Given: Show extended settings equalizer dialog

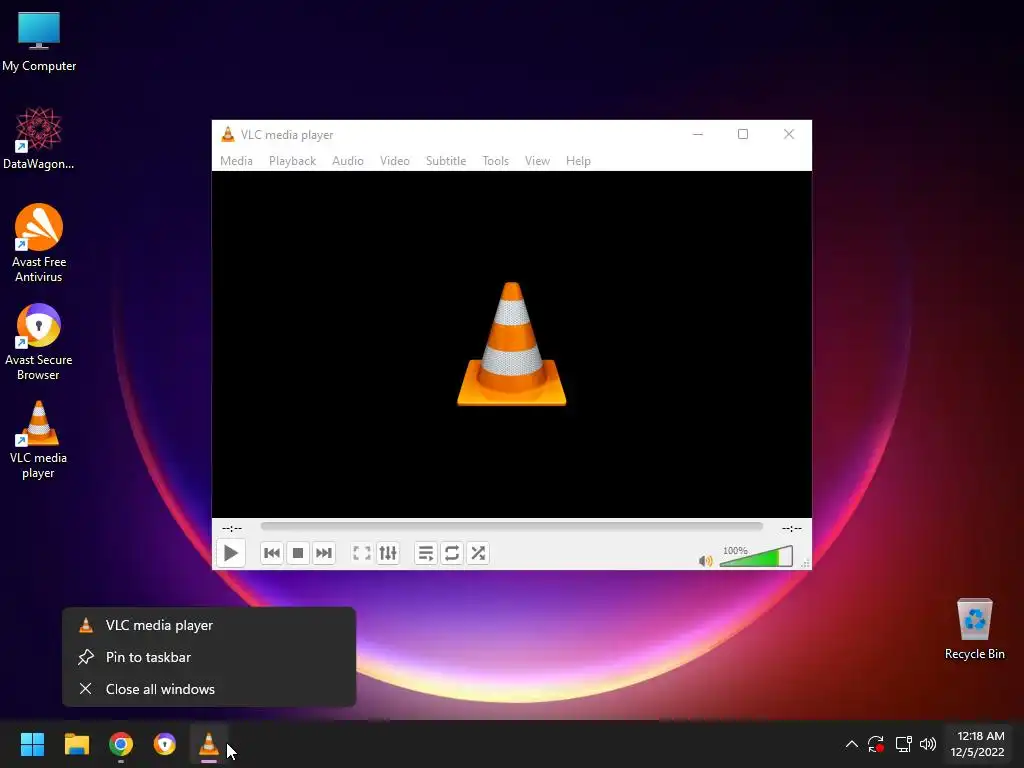Looking at the screenshot, I should pos(388,553).
